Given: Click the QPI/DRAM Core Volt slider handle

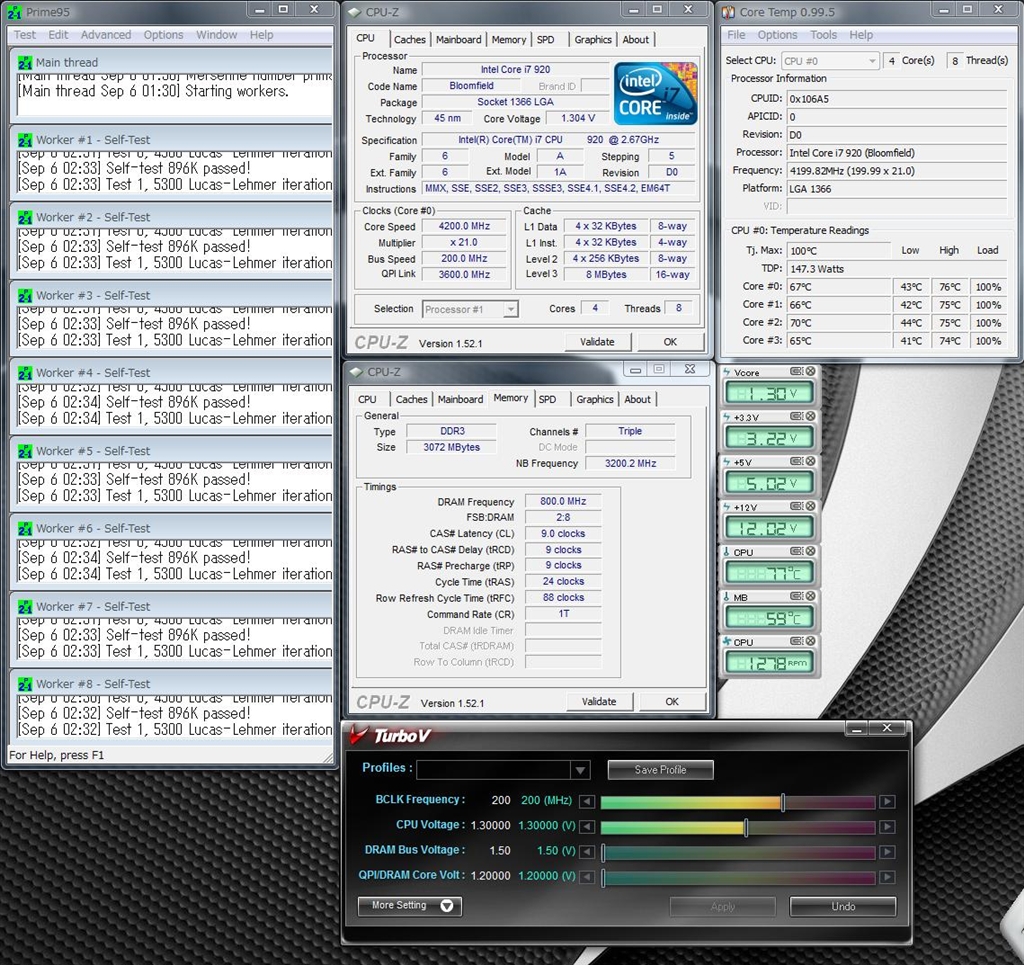Looking at the screenshot, I should [x=603, y=878].
